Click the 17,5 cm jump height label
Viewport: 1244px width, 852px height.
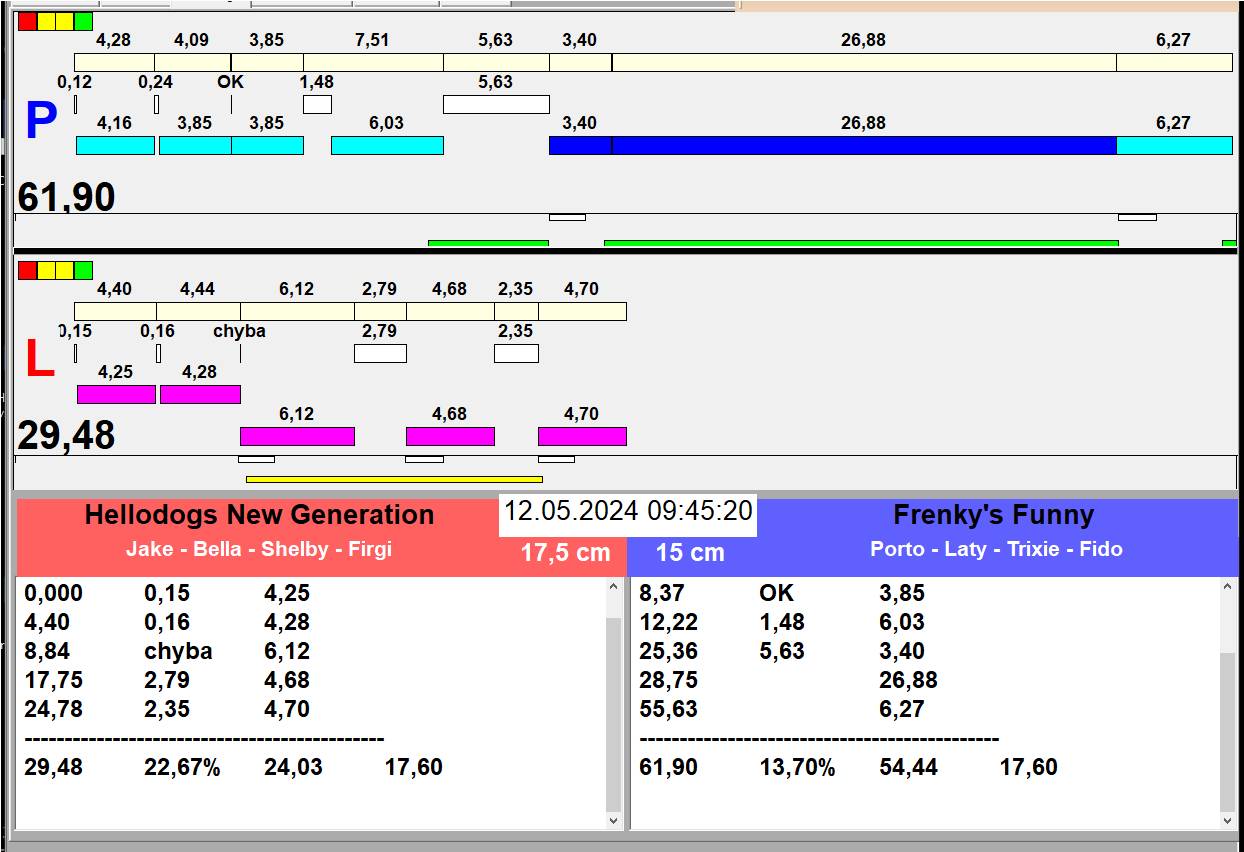(565, 553)
